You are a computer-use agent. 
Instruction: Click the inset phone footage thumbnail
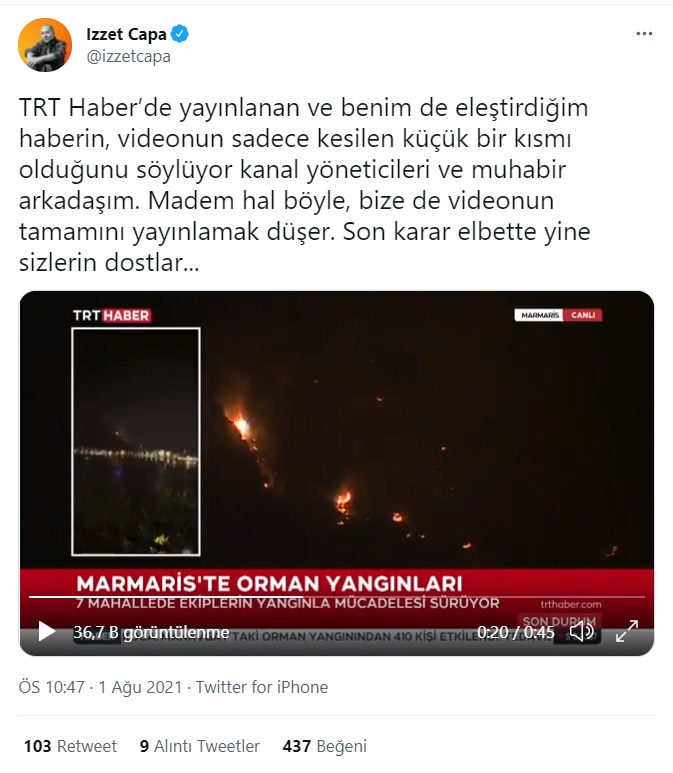click(x=136, y=442)
